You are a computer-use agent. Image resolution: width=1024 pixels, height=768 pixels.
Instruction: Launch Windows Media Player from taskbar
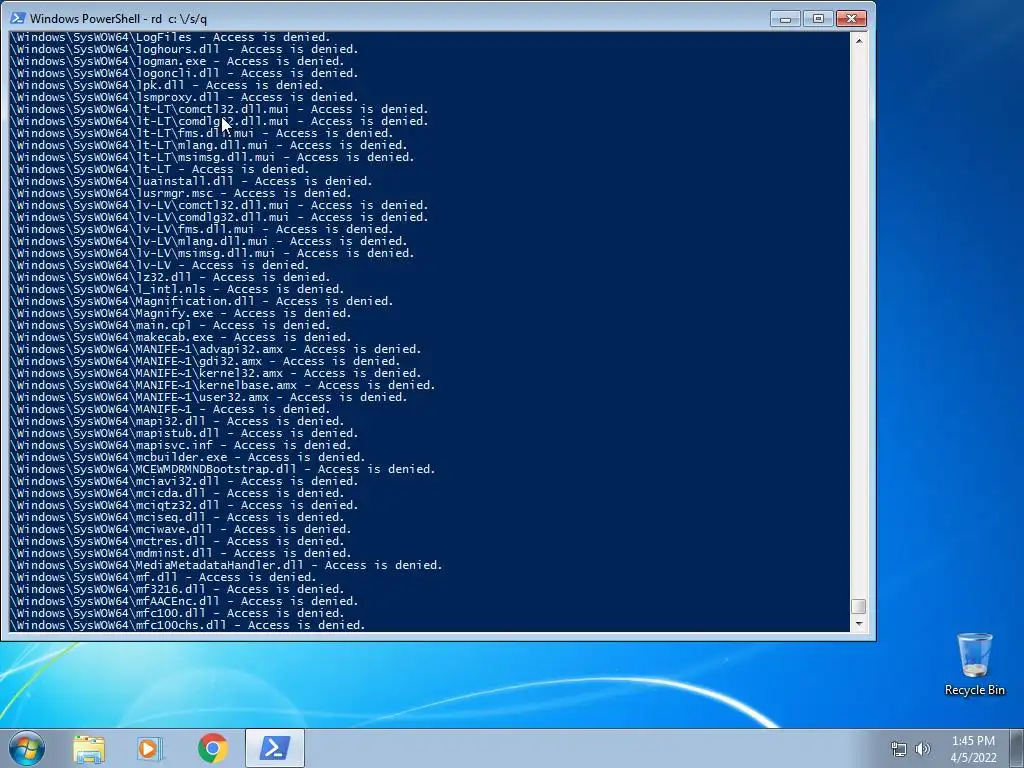[150, 749]
